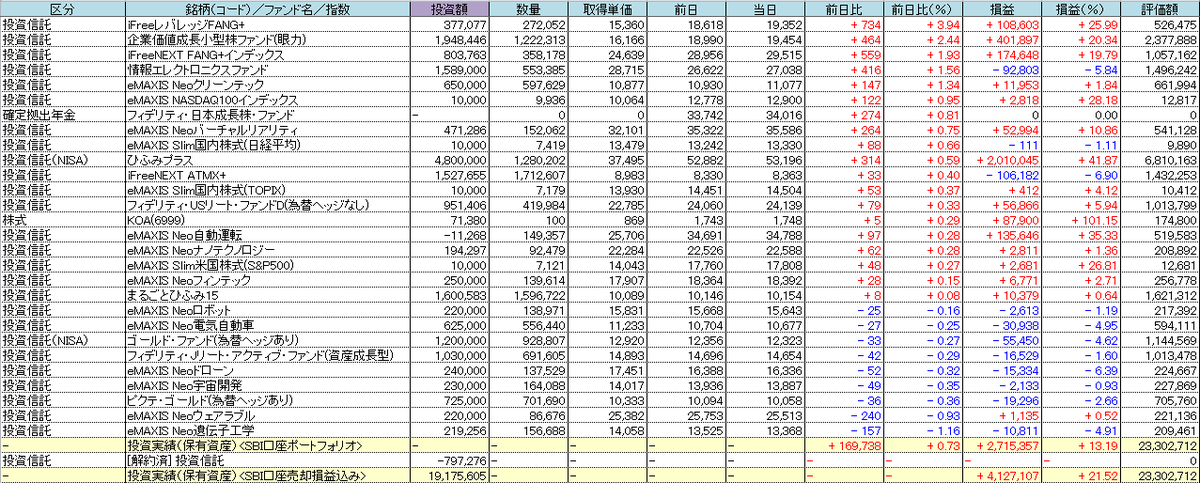Image resolution: width=1200 pixels, height=483 pixels.
Task: Select the フィデリティ・Jリート・アクティブ・ファンド name cell
Action: click(268, 356)
